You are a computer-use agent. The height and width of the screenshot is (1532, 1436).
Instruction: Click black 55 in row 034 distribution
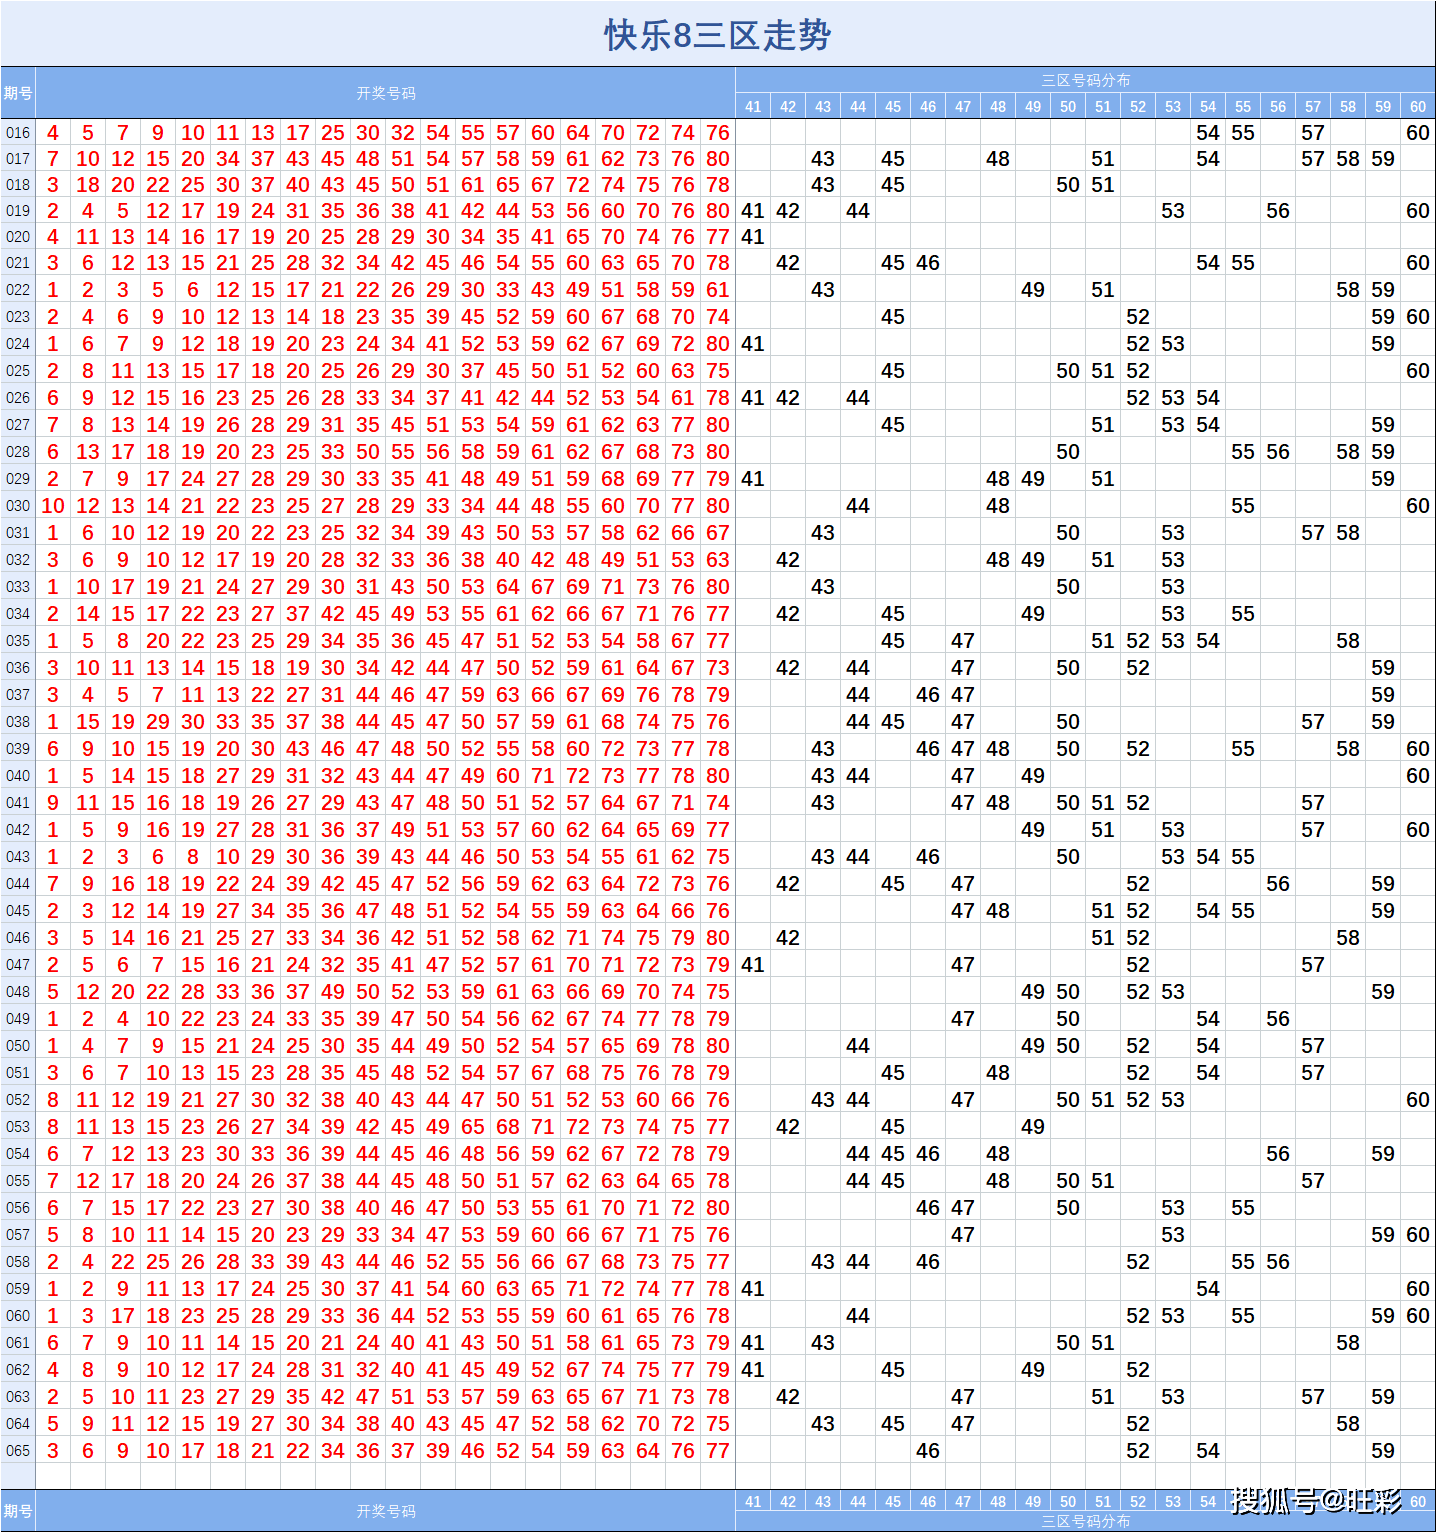1243,614
